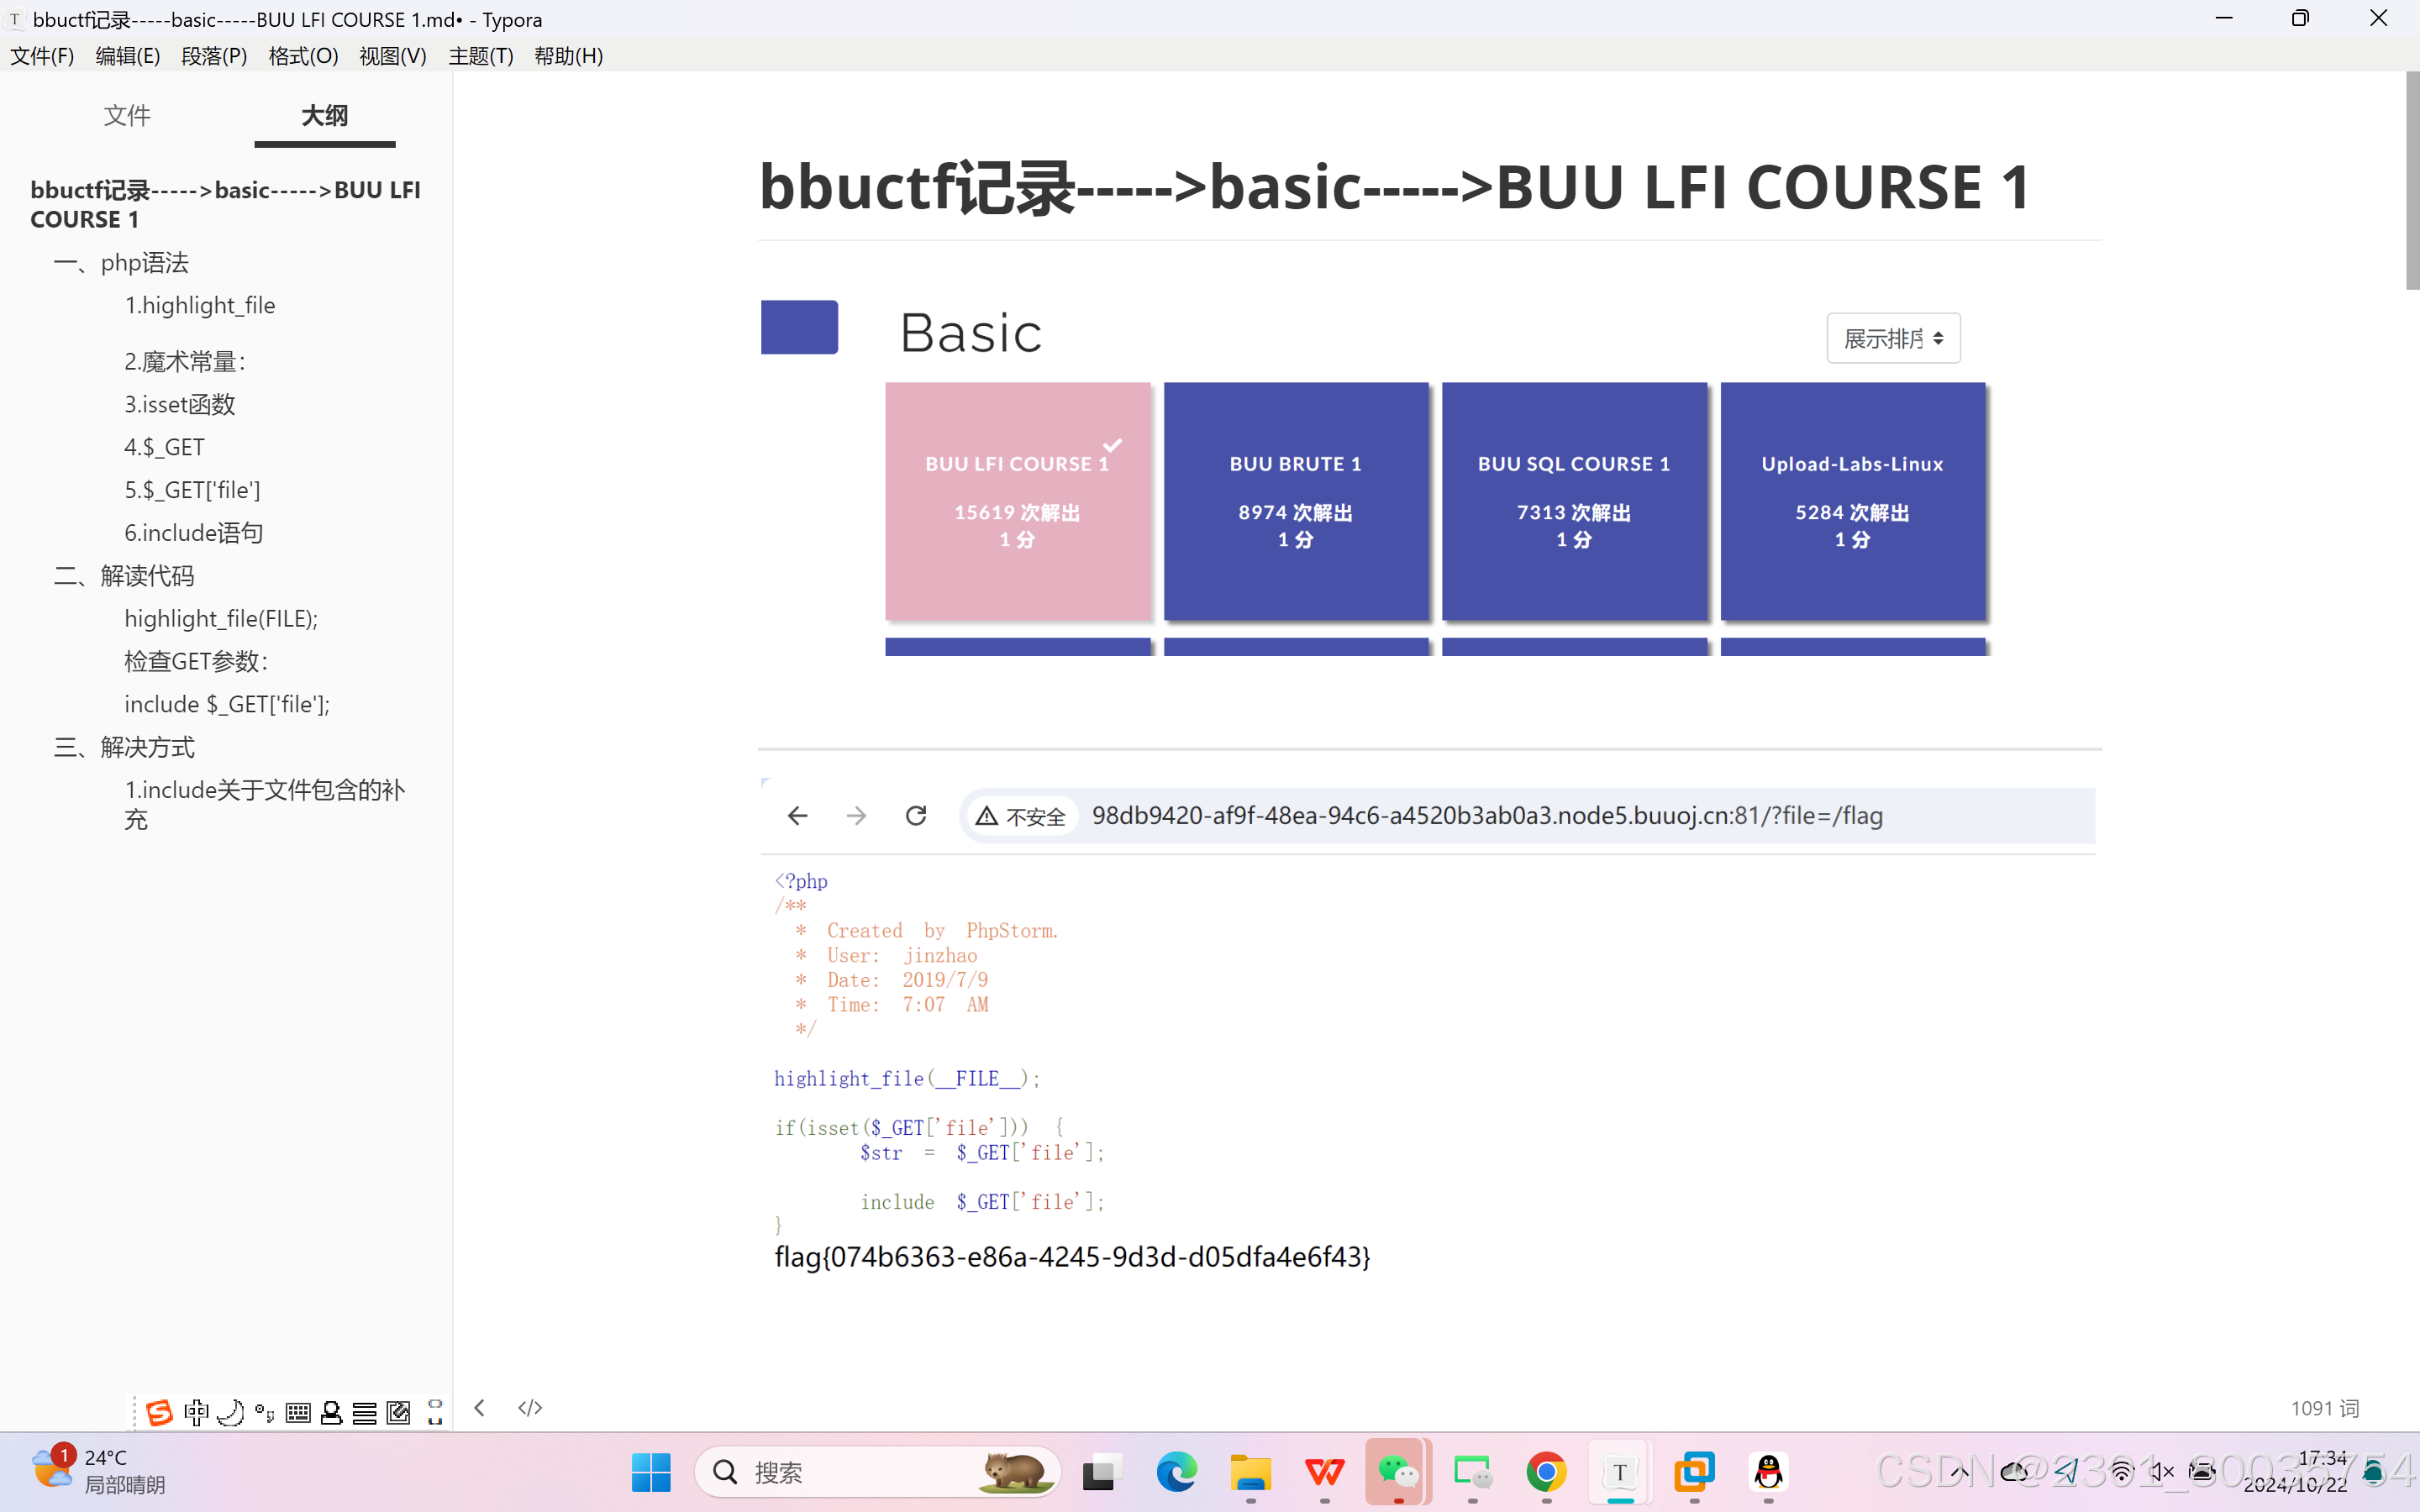This screenshot has height=1512, width=2420.
Task: Toggle night mode via the moon icon
Action: pos(232,1412)
